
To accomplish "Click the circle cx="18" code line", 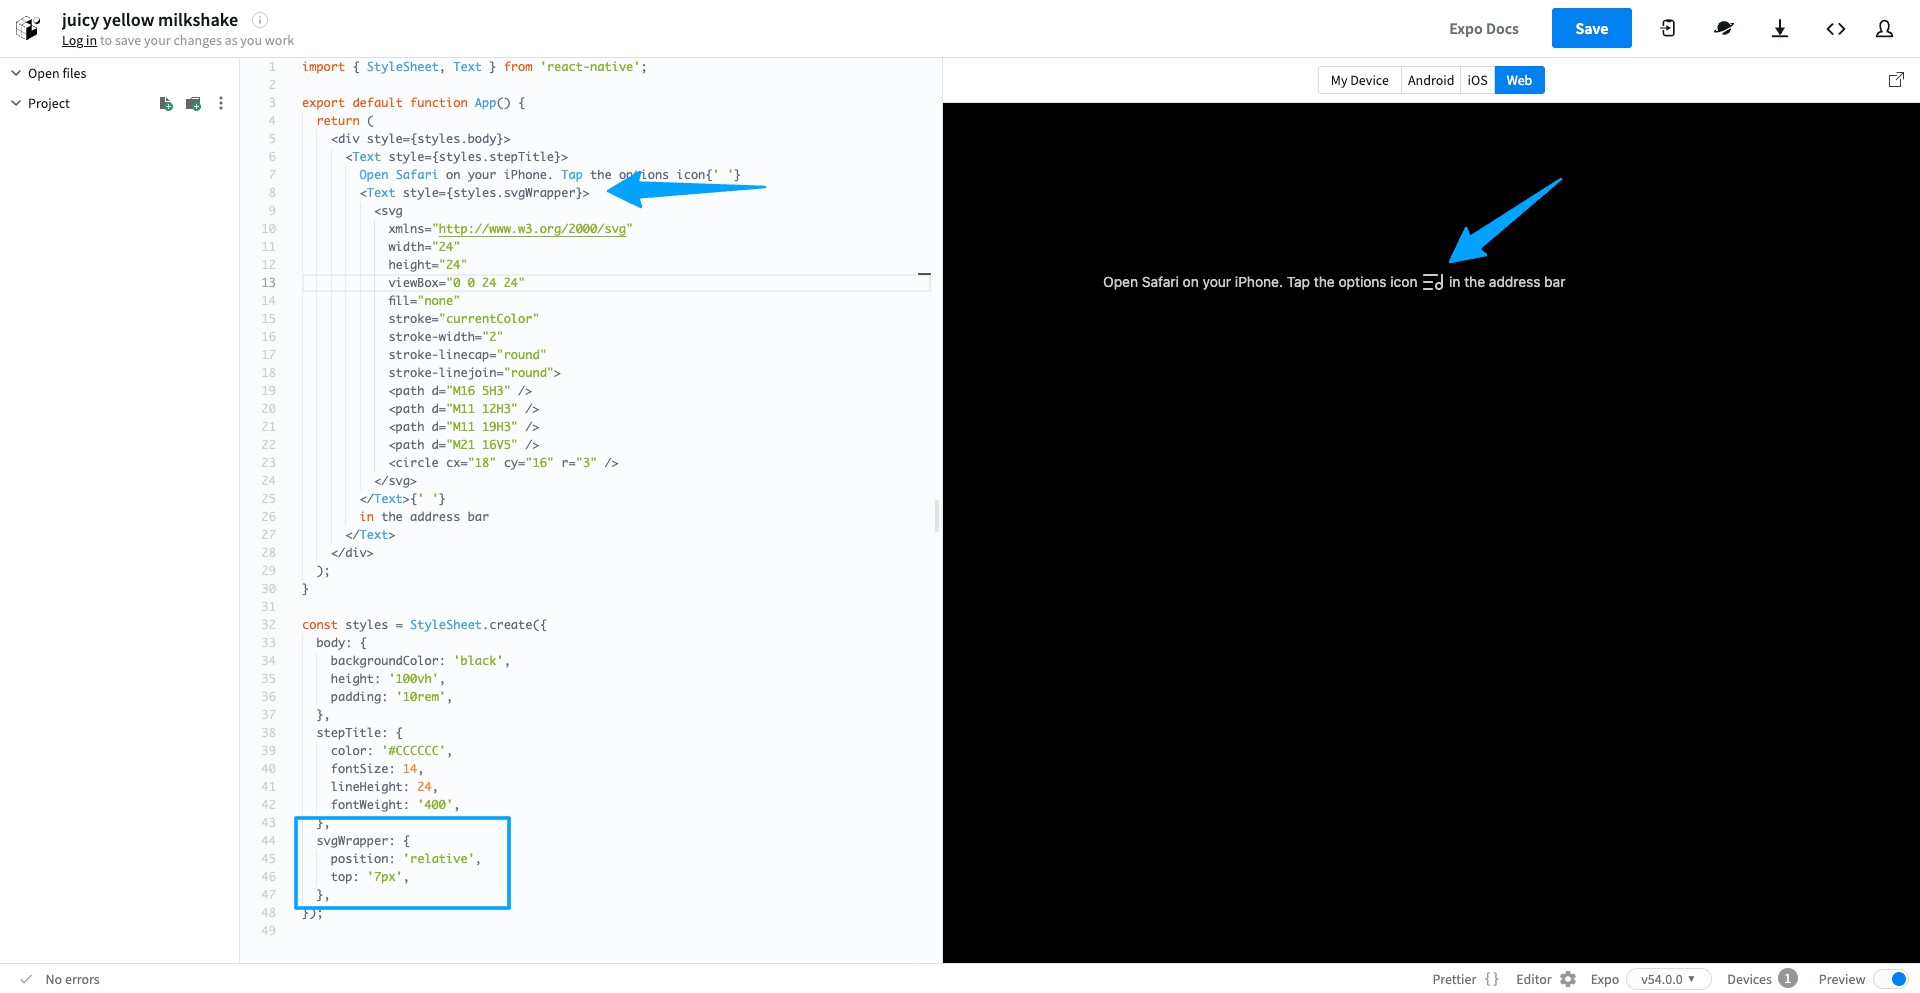I will [x=503, y=463].
